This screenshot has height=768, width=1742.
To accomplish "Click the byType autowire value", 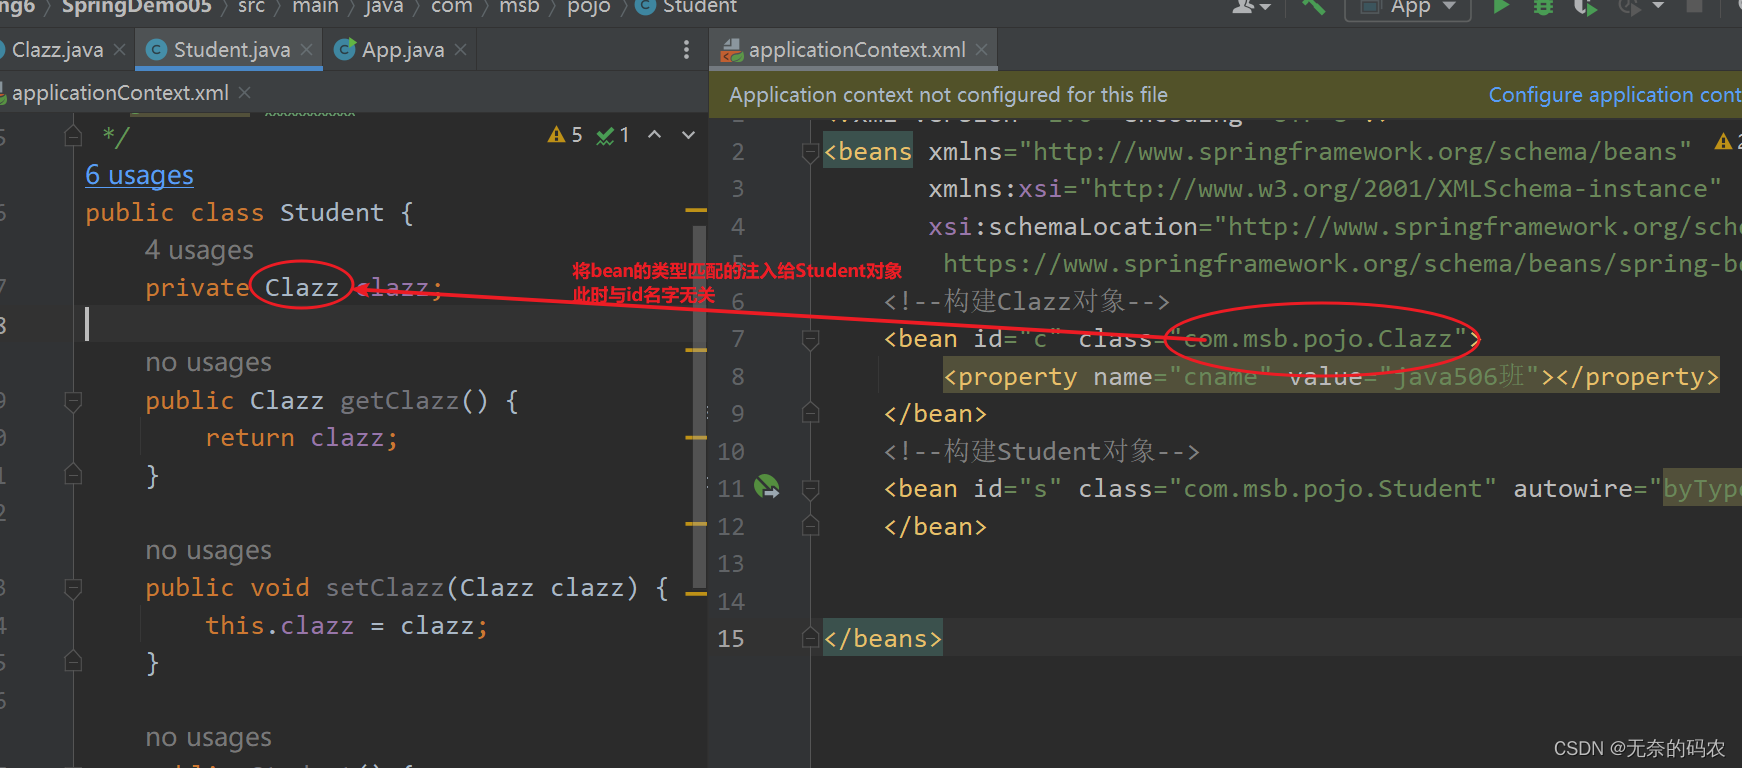I will [1702, 489].
